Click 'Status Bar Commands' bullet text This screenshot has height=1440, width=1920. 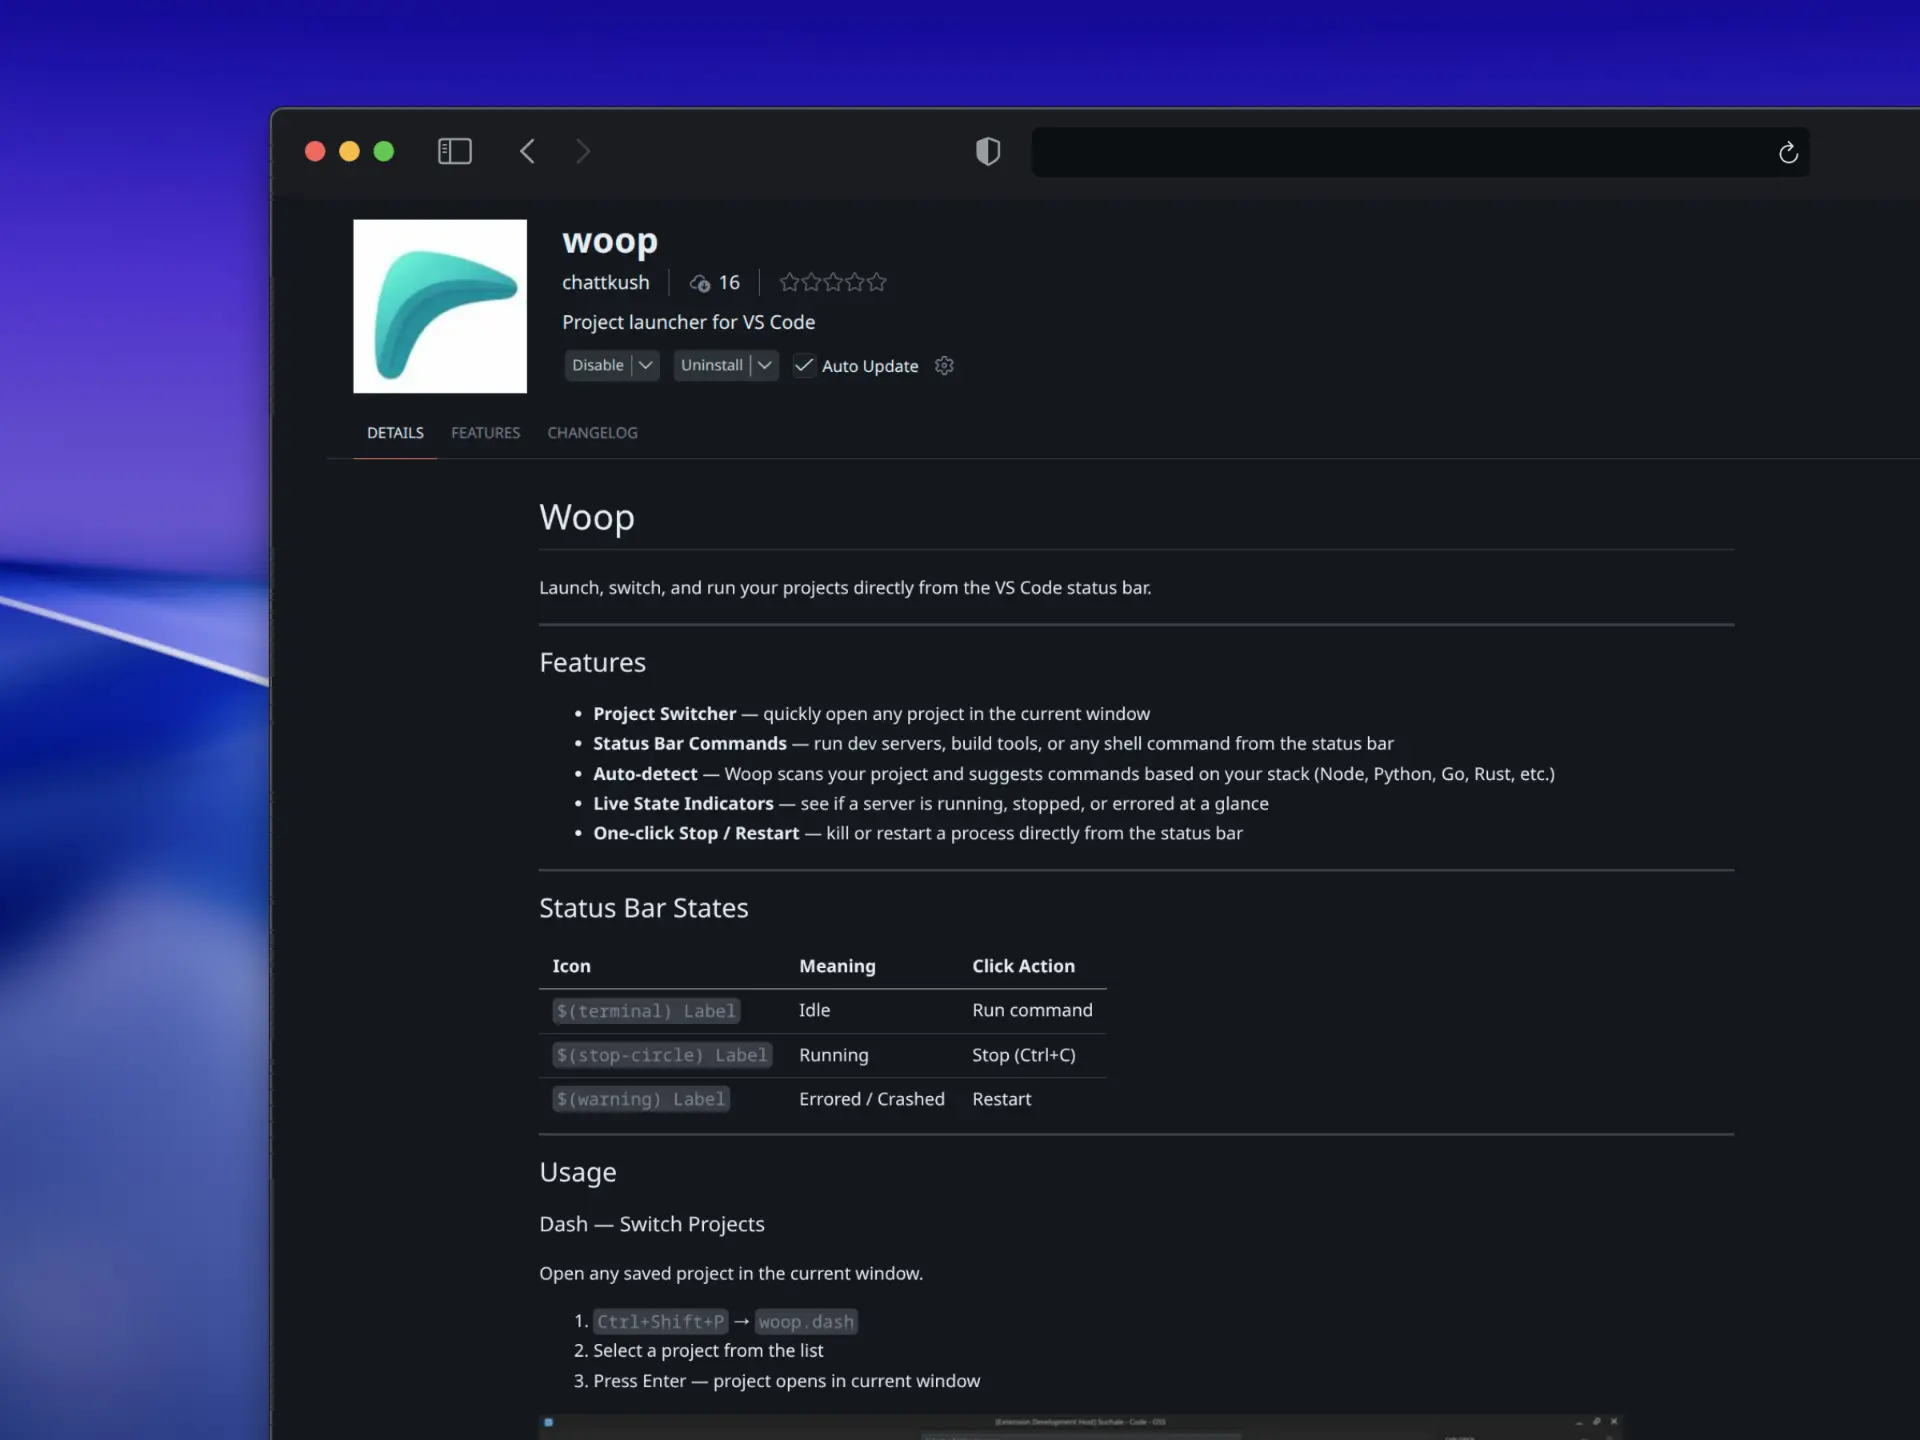coord(690,744)
